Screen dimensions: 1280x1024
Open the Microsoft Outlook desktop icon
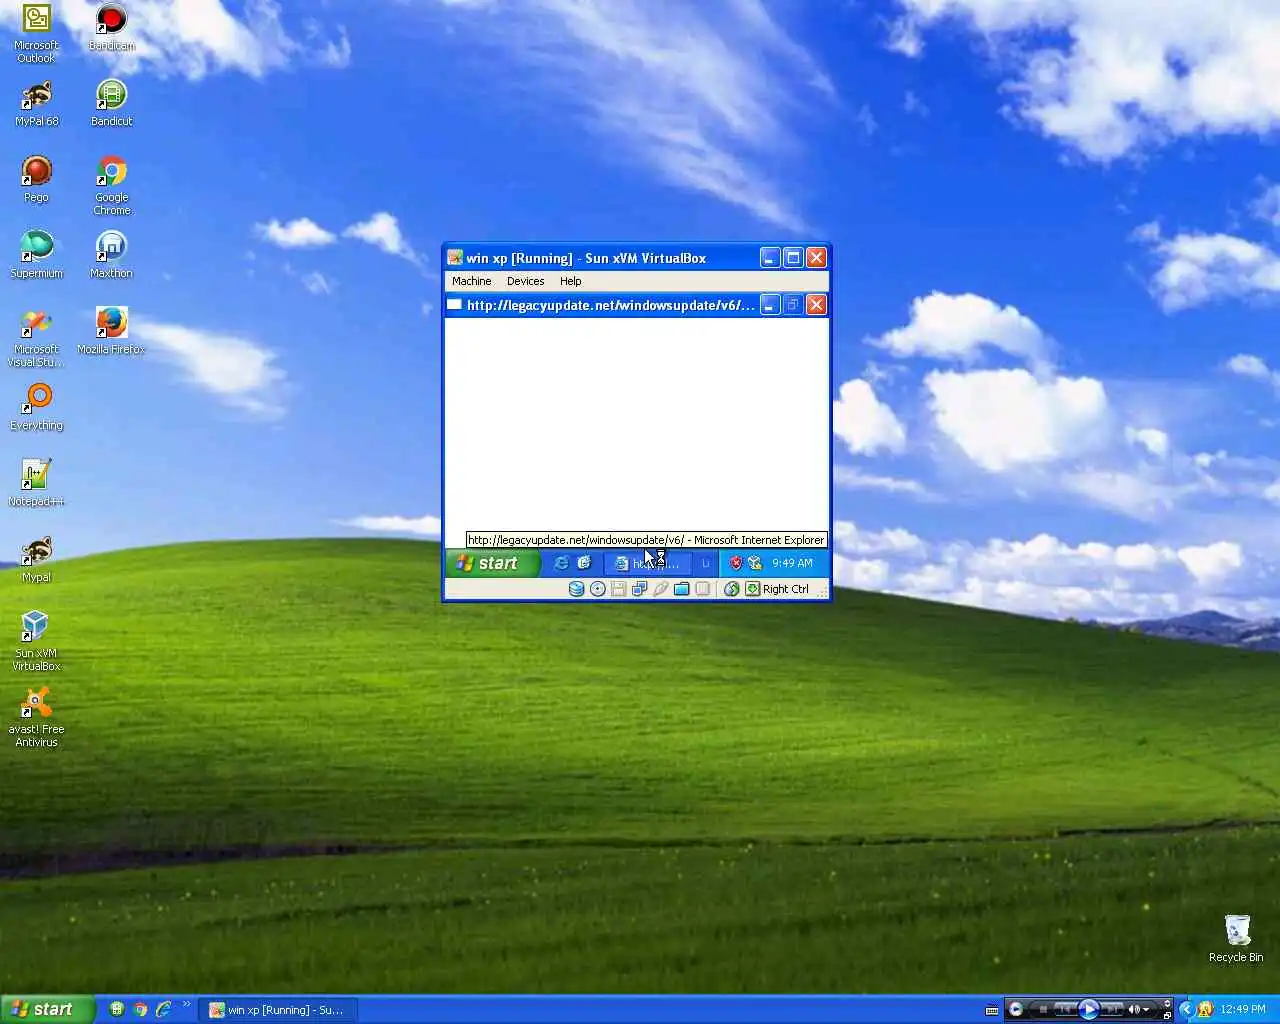click(36, 32)
